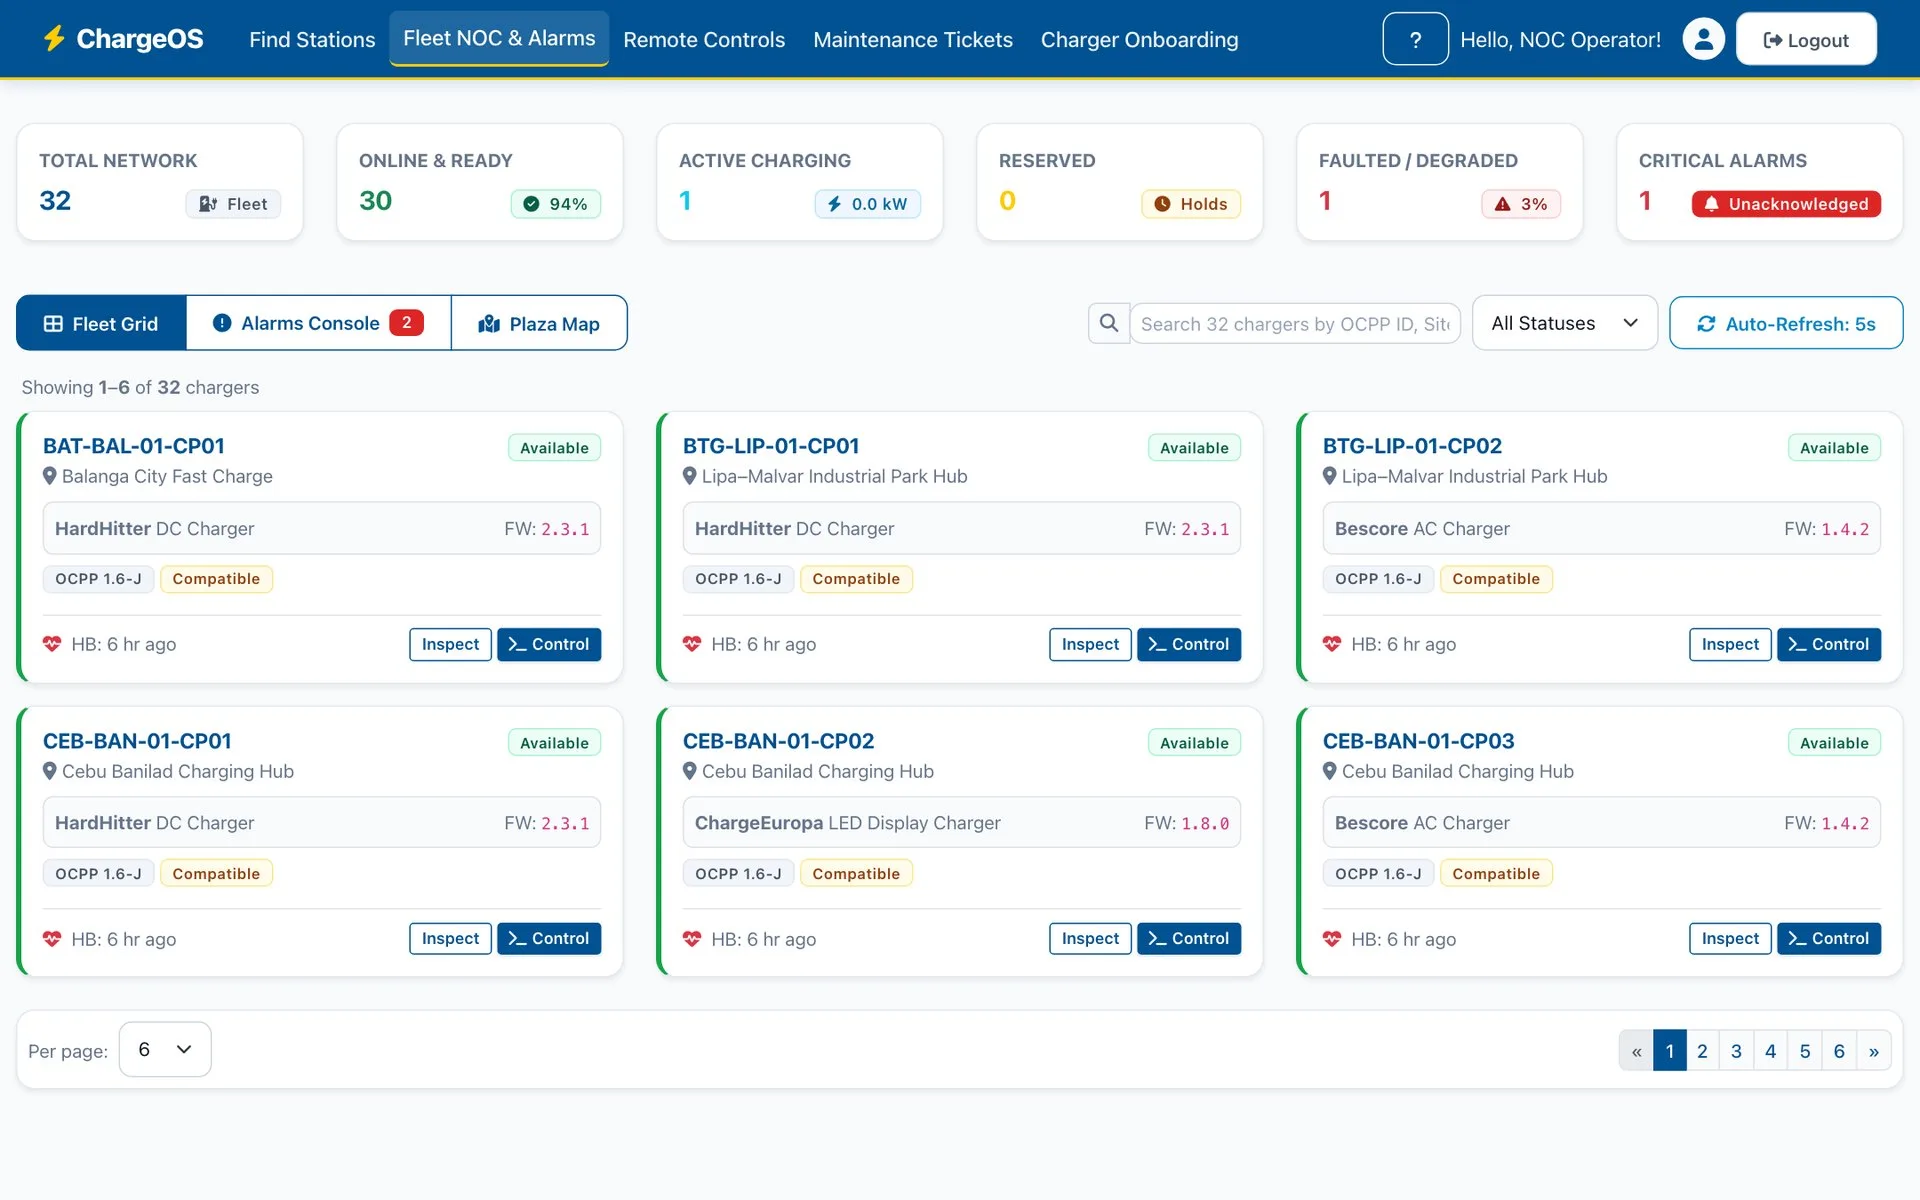The image size is (1920, 1200).
Task: Open BTG-LIP-01-CP02 charger title link
Action: 1412,446
